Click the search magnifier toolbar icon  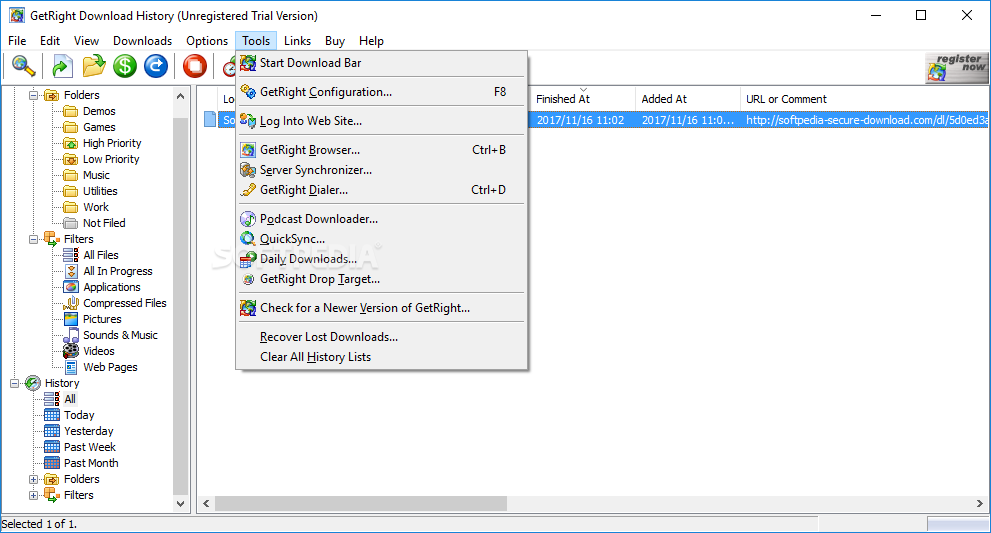23,66
